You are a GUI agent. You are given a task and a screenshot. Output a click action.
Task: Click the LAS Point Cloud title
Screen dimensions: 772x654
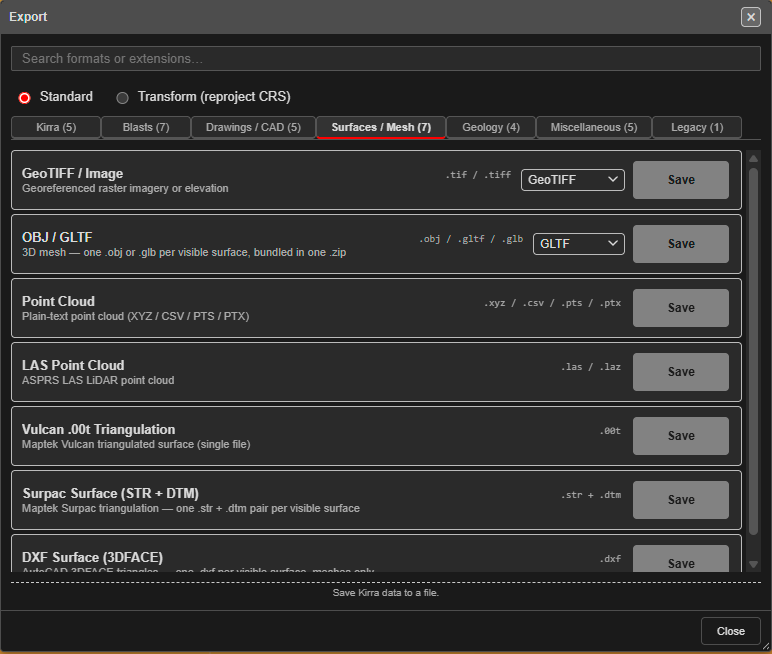(x=73, y=365)
